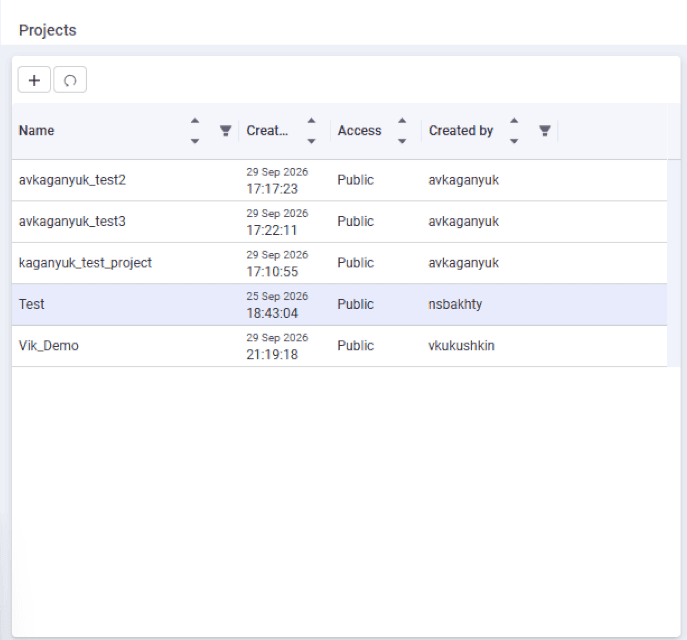Sort Access column ascending arrow

tap(402, 121)
